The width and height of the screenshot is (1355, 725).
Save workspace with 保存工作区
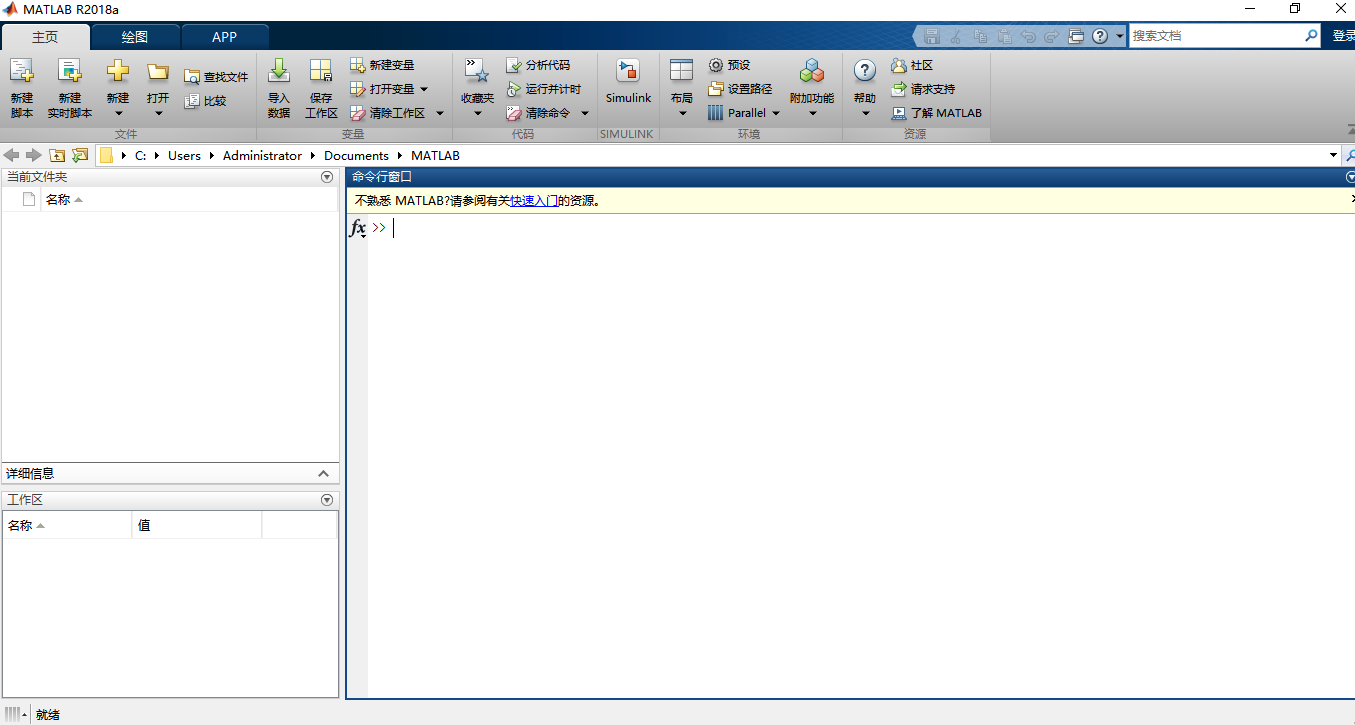click(321, 88)
